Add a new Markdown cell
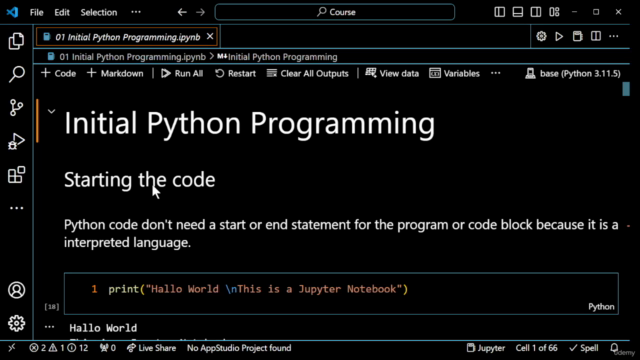Image resolution: width=640 pixels, height=360 pixels. tap(116, 73)
